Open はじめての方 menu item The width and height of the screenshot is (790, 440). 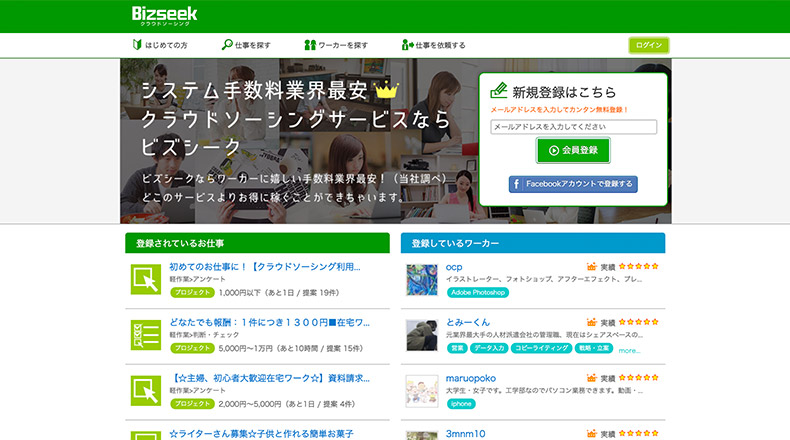[x=160, y=45]
